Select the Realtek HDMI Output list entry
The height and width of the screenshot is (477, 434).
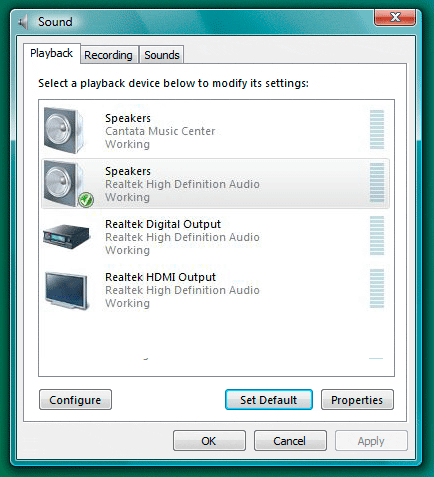pos(215,290)
